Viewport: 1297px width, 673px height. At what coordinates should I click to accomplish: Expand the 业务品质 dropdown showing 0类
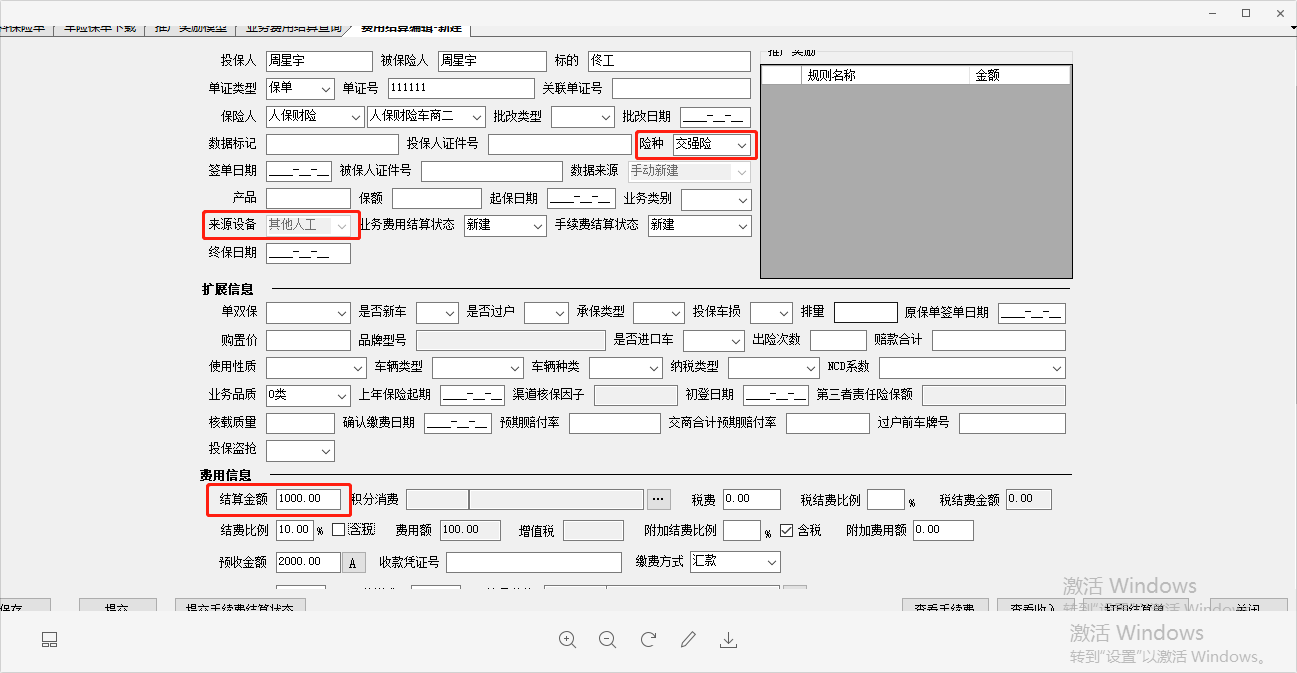(x=308, y=395)
